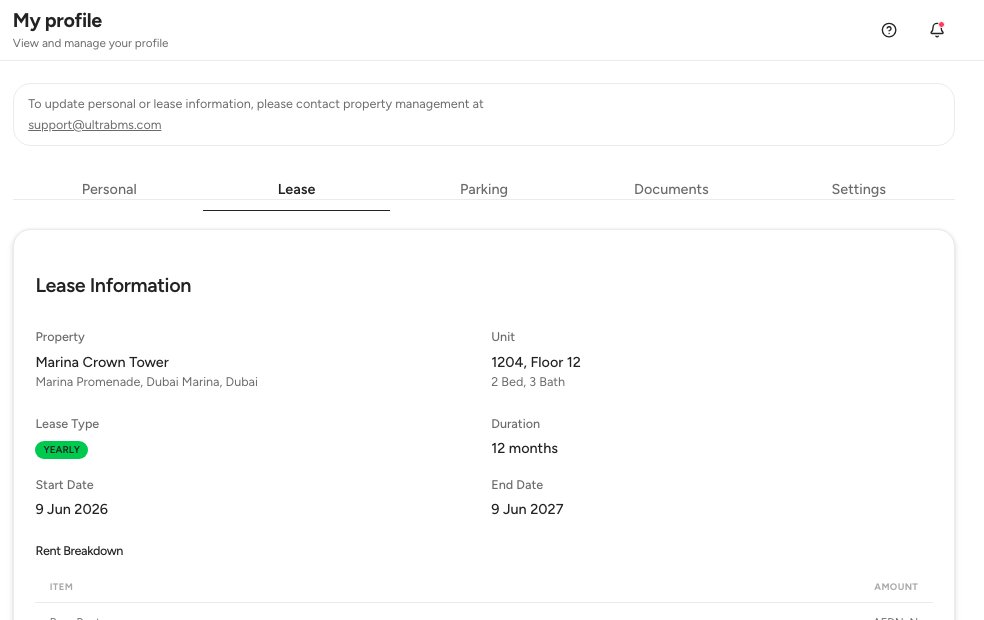Click the Property field label

tap(60, 337)
